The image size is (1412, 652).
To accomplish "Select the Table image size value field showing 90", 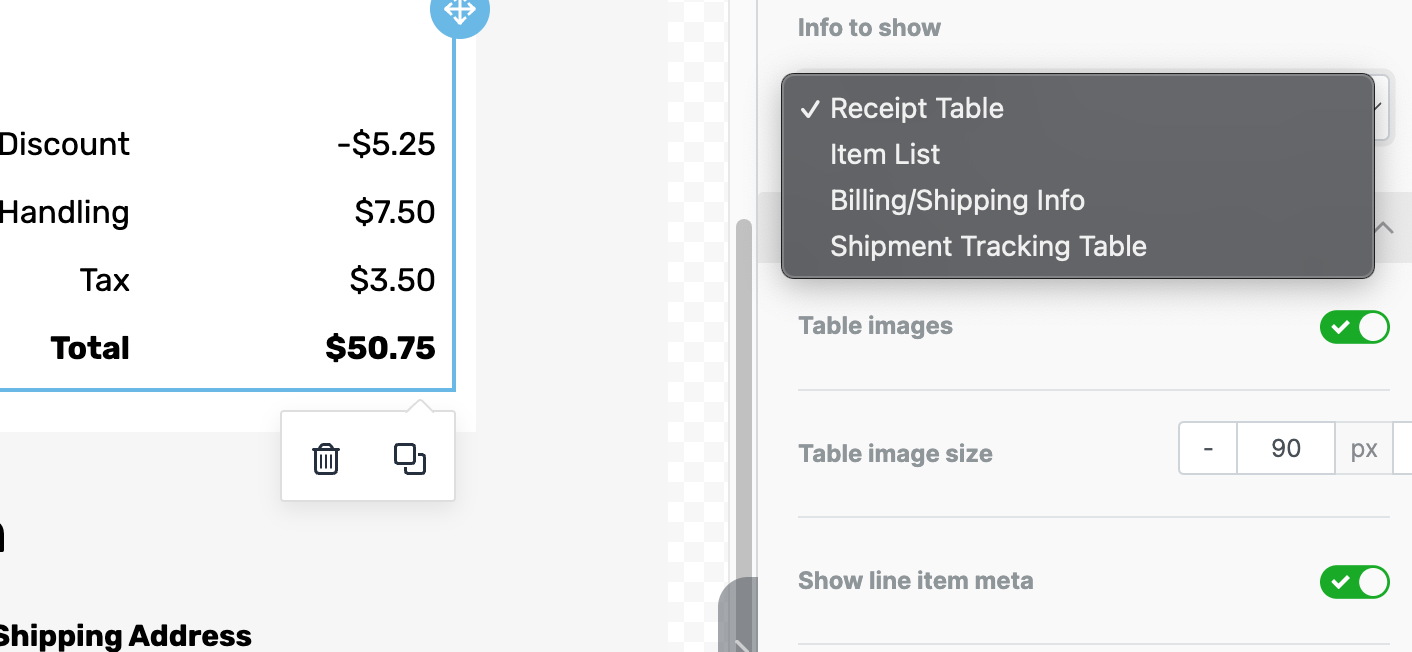I will point(1285,448).
